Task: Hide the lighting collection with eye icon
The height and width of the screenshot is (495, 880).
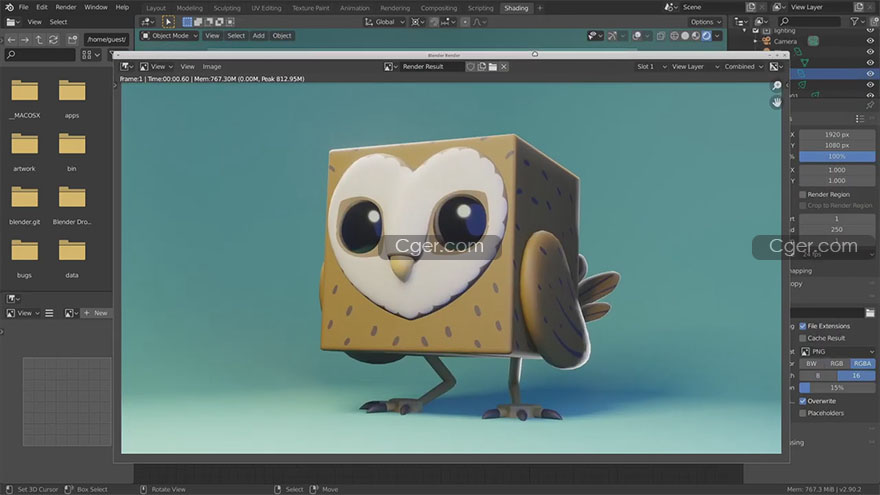Action: pos(870,30)
